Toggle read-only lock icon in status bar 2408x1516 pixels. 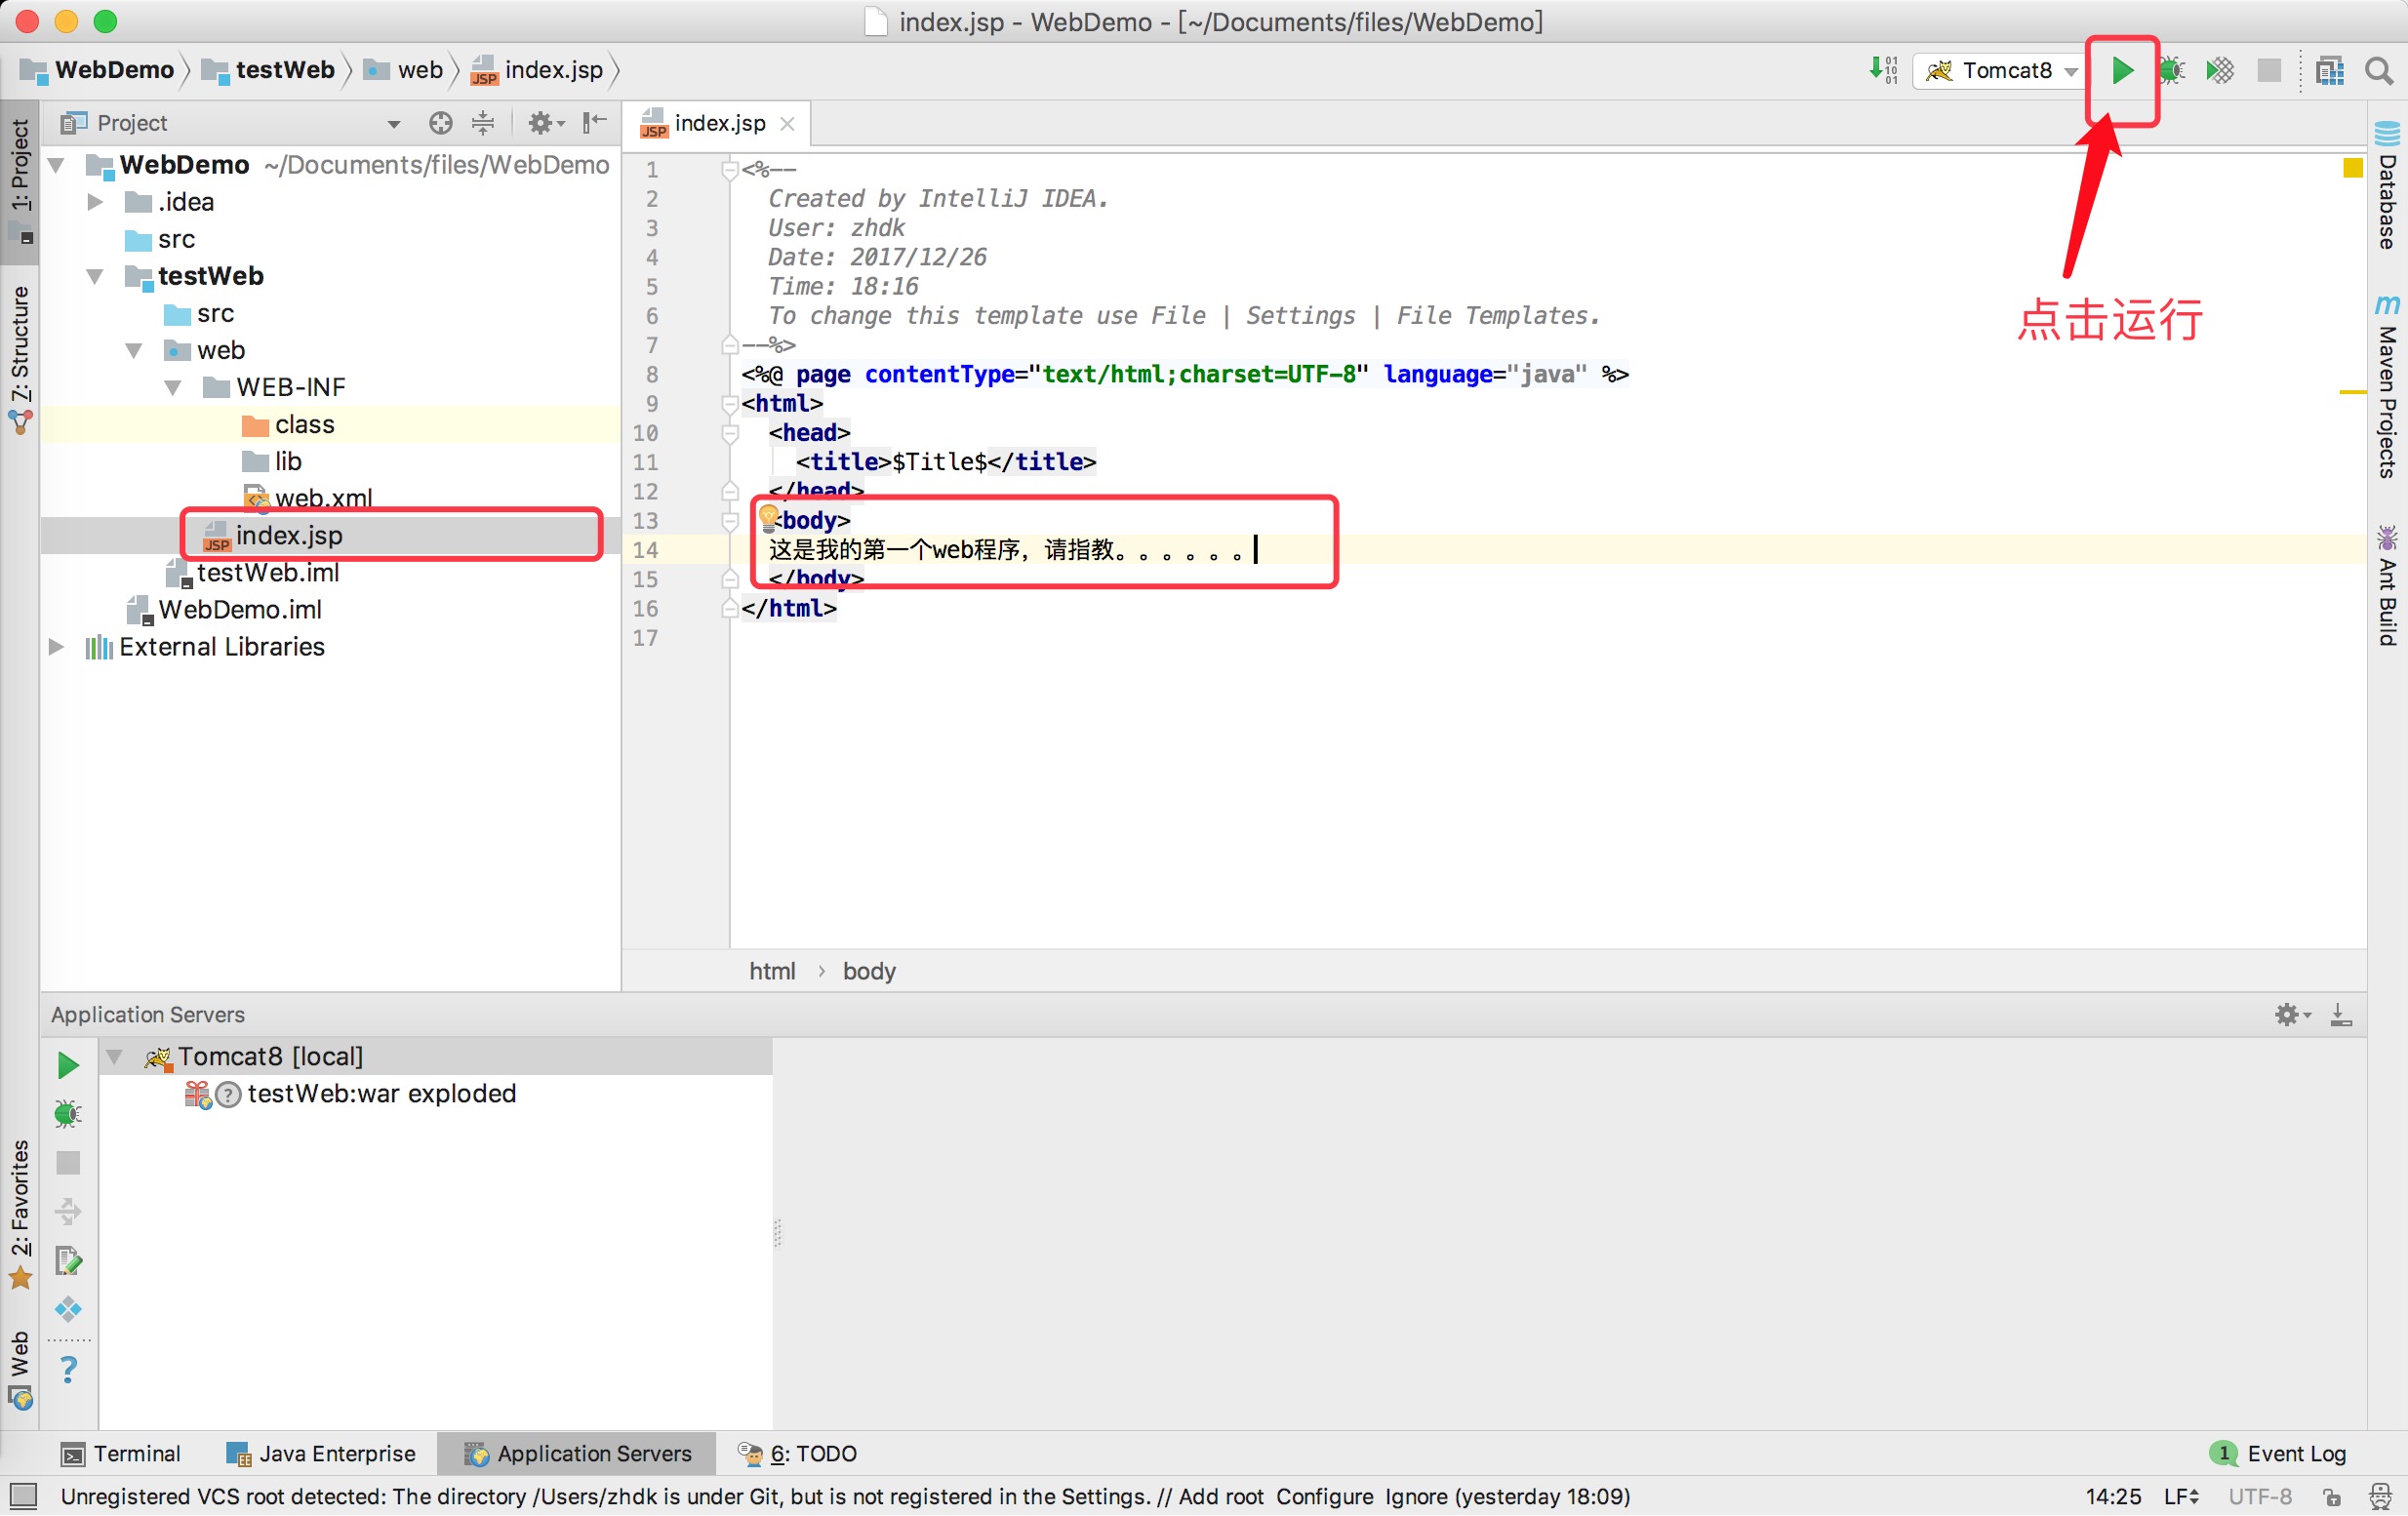(x=2332, y=1497)
